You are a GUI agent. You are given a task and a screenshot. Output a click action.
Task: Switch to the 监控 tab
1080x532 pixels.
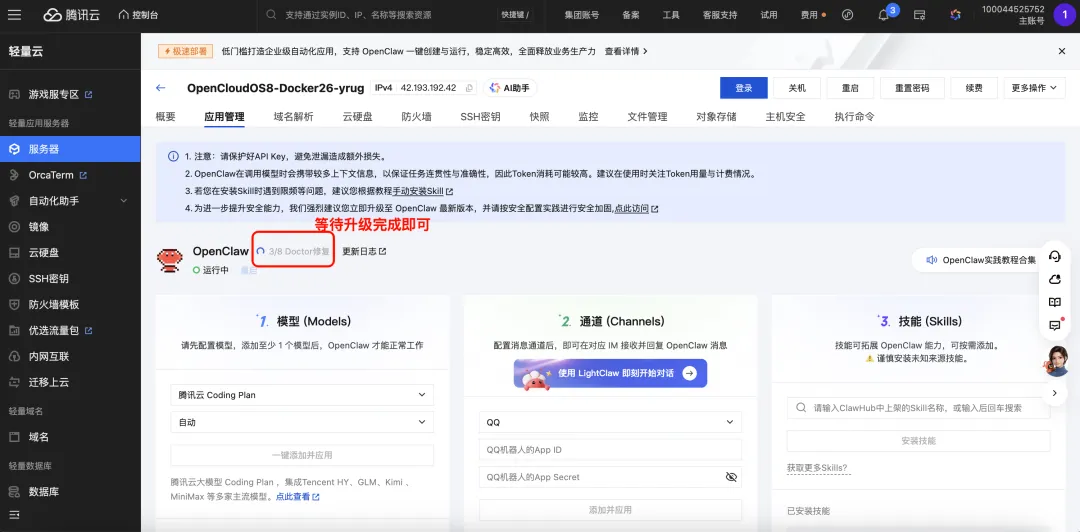pos(588,117)
